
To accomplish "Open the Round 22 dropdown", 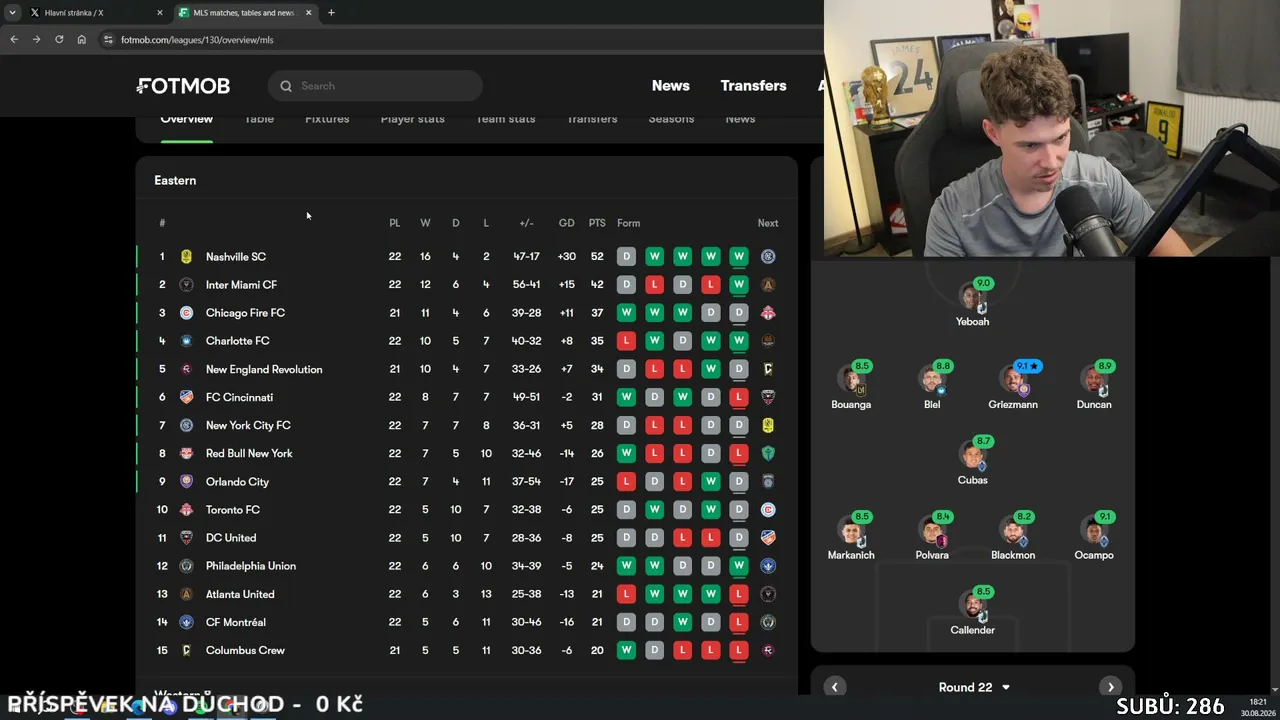I will [x=974, y=687].
